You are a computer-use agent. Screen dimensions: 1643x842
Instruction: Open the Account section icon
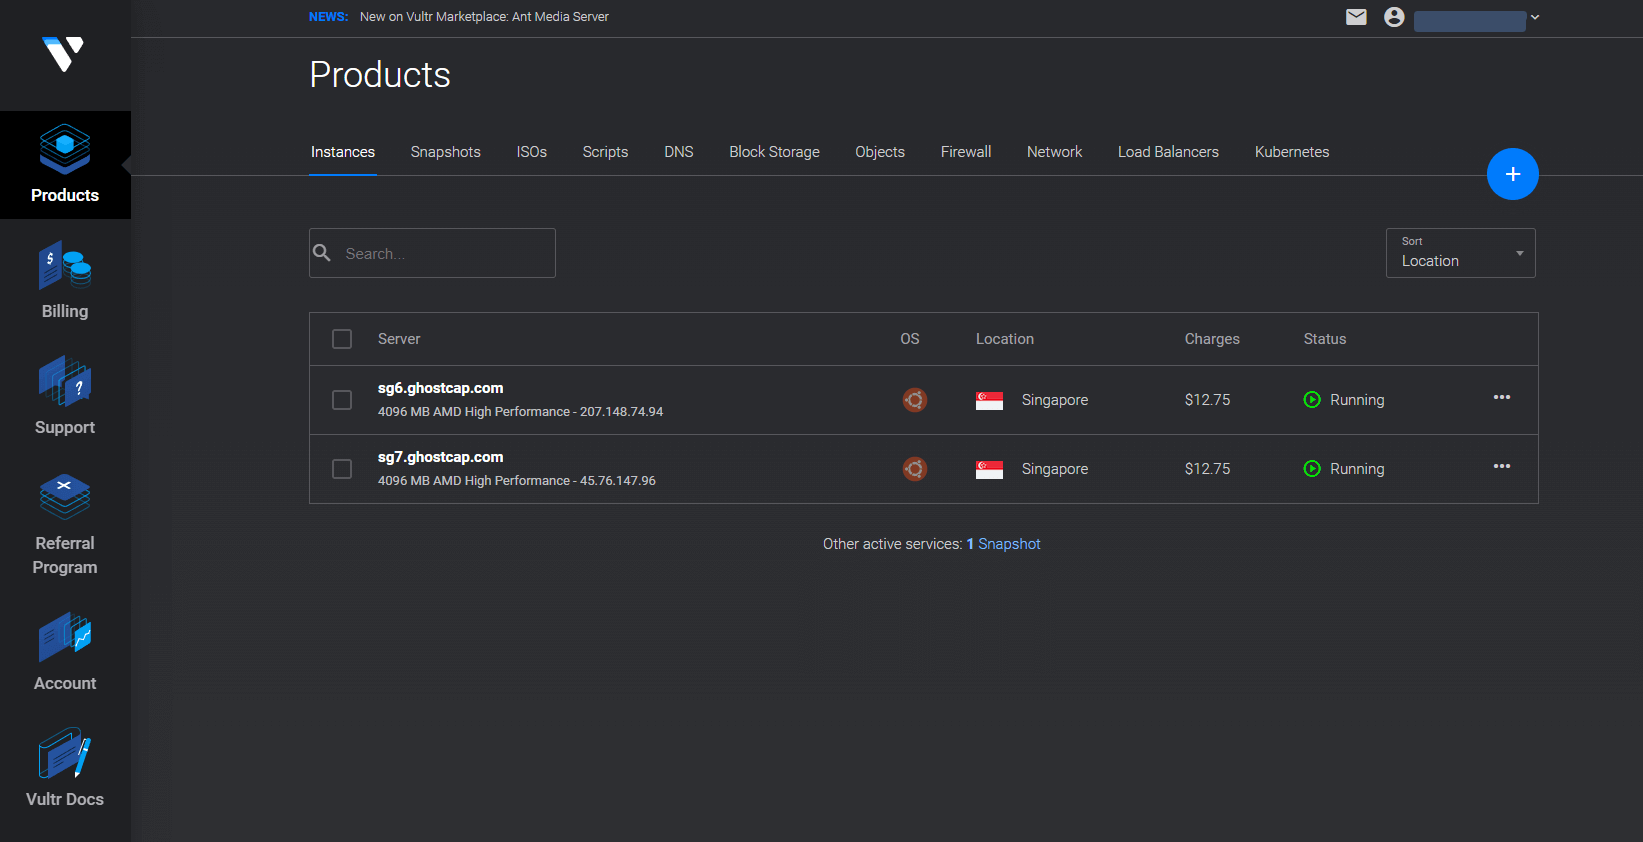point(65,637)
